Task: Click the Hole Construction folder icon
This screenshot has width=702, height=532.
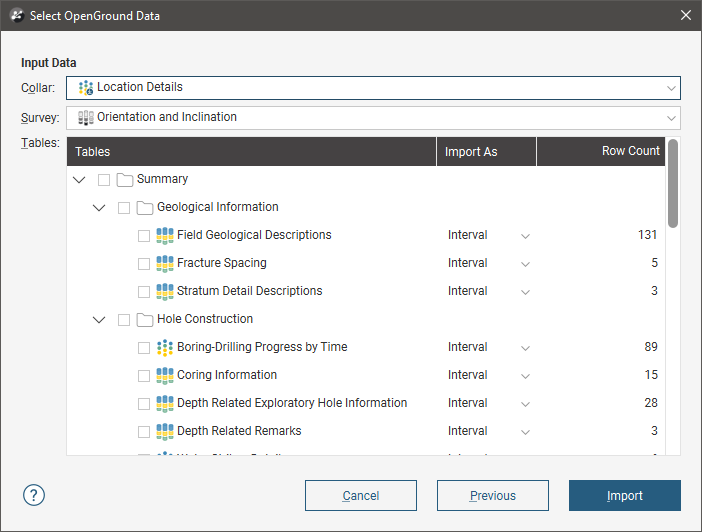Action: click(x=145, y=320)
